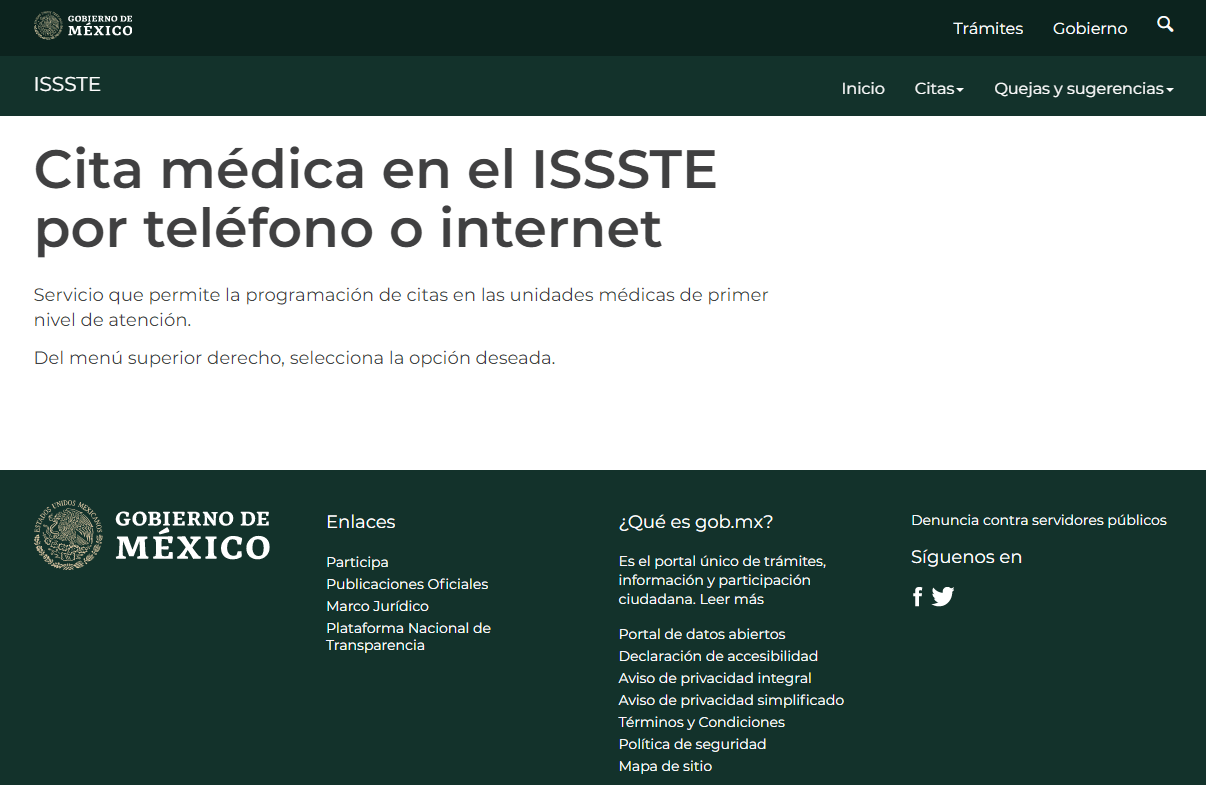Open Publicaciones Oficiales link

point(407,584)
